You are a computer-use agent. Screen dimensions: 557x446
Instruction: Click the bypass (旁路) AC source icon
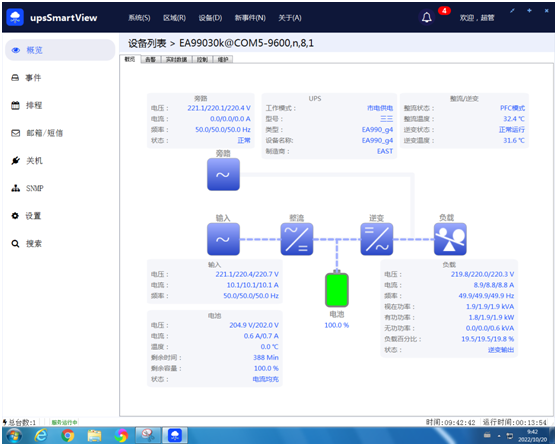coord(223,174)
